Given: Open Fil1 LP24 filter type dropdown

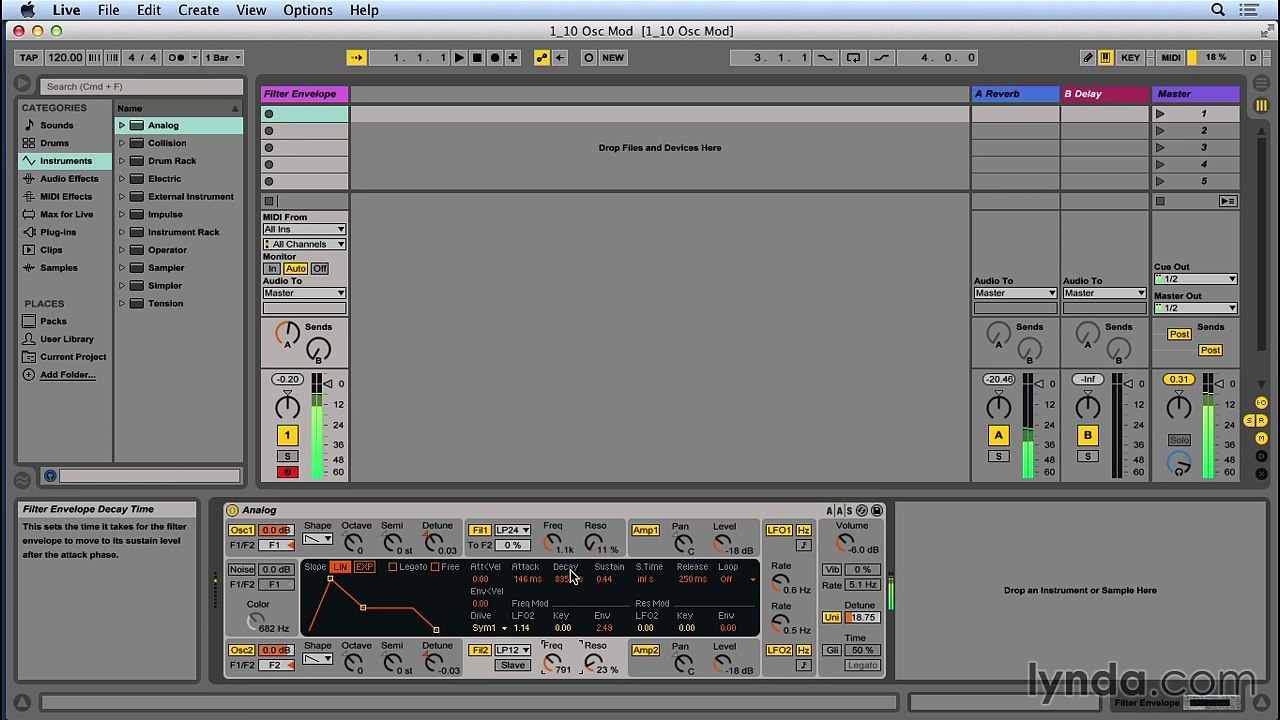Looking at the screenshot, I should pyautogui.click(x=513, y=530).
